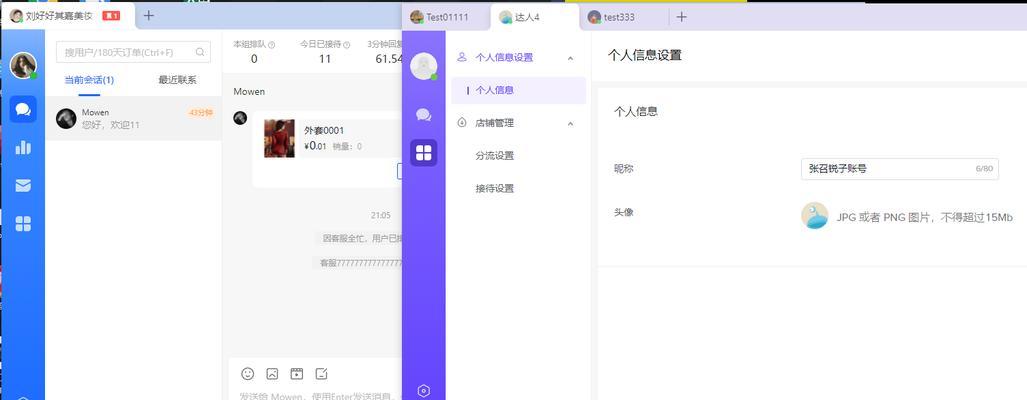This screenshot has height=400, width=1027.
Task: Open the mail icon in the blue sidebar
Action: pos(23,186)
